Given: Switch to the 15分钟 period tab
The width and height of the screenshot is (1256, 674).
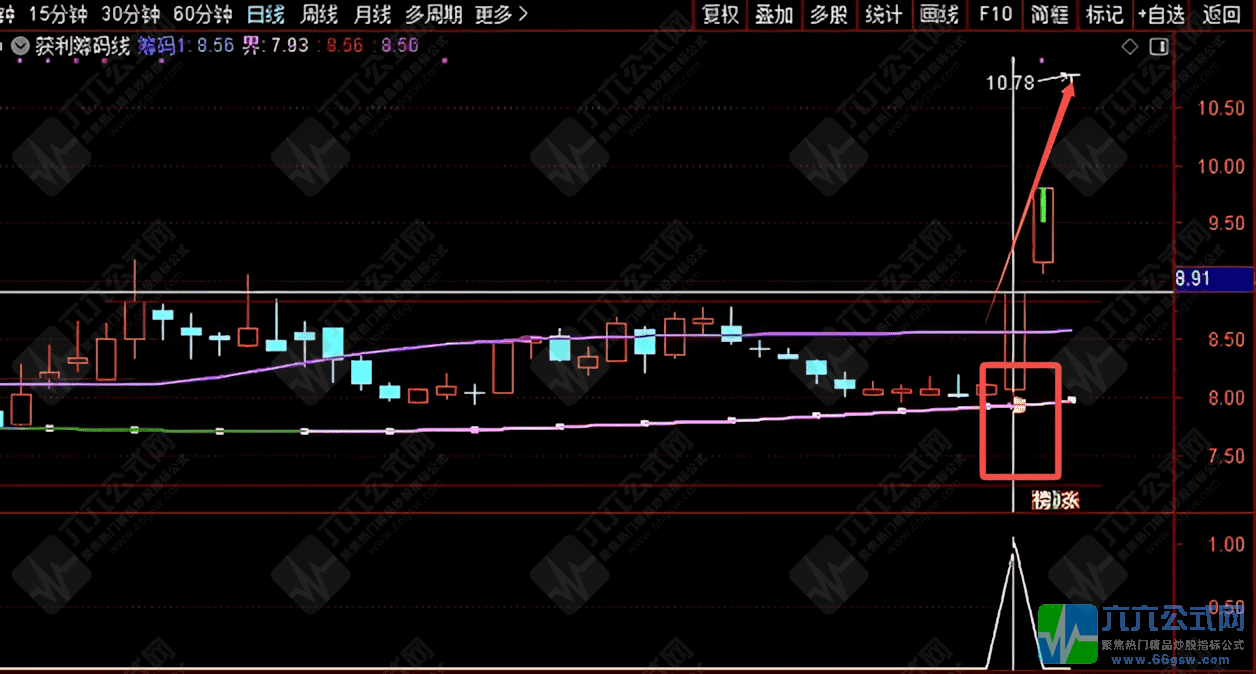Looking at the screenshot, I should point(59,14).
